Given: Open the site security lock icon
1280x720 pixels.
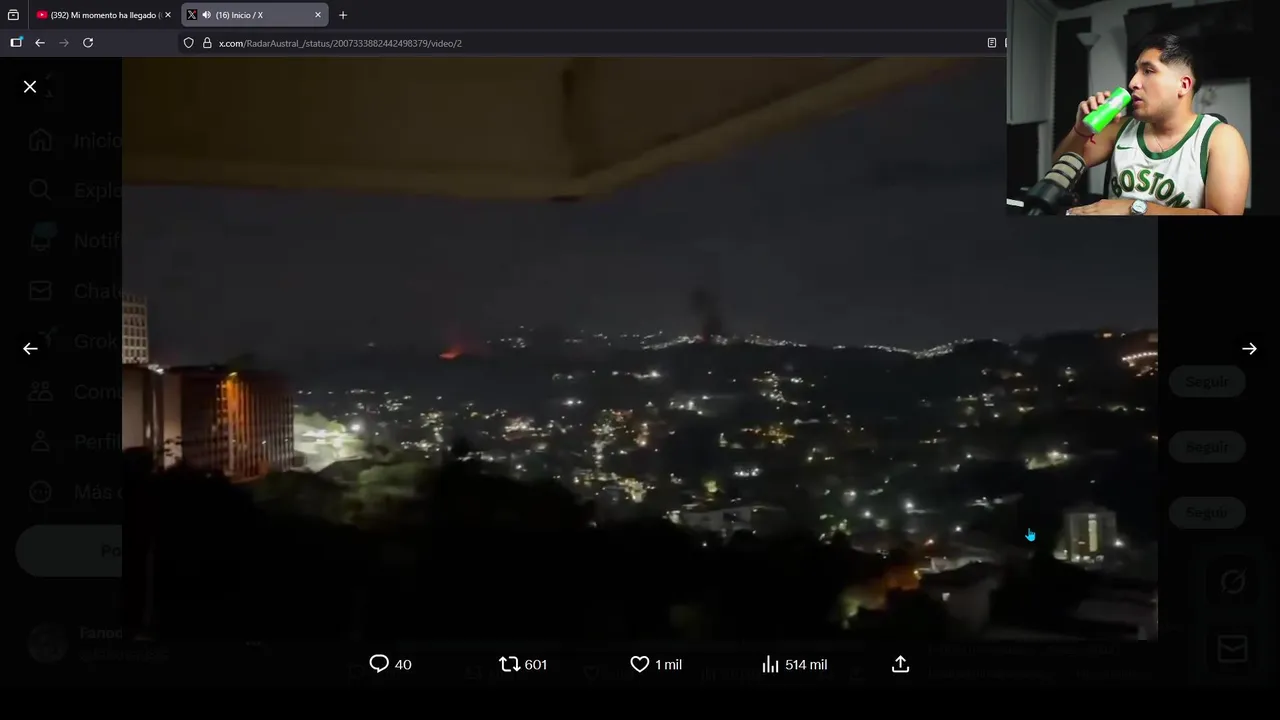Looking at the screenshot, I should point(207,43).
